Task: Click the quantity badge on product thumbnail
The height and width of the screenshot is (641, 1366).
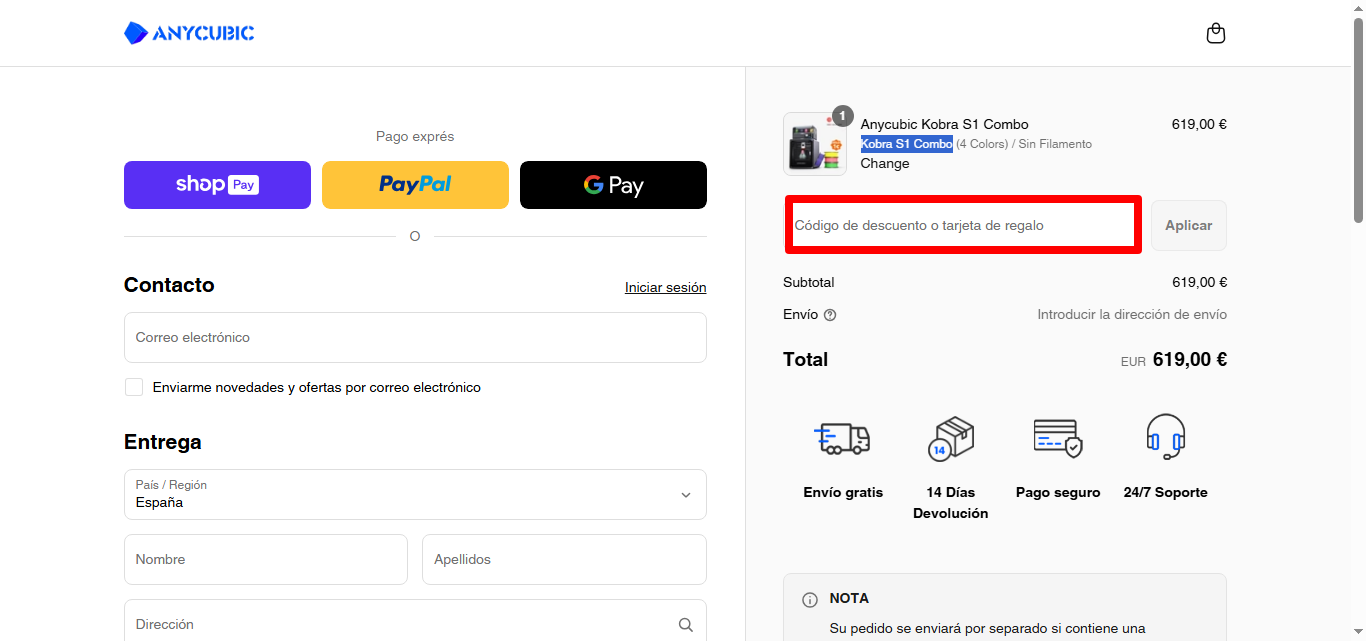Action: coord(843,116)
